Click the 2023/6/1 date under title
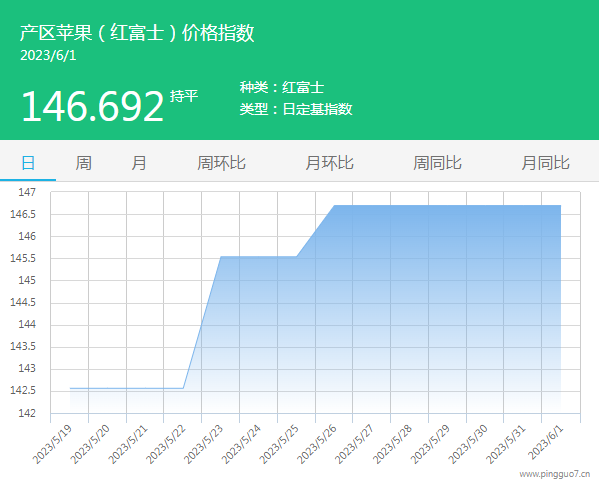The width and height of the screenshot is (599, 482). pos(48,56)
